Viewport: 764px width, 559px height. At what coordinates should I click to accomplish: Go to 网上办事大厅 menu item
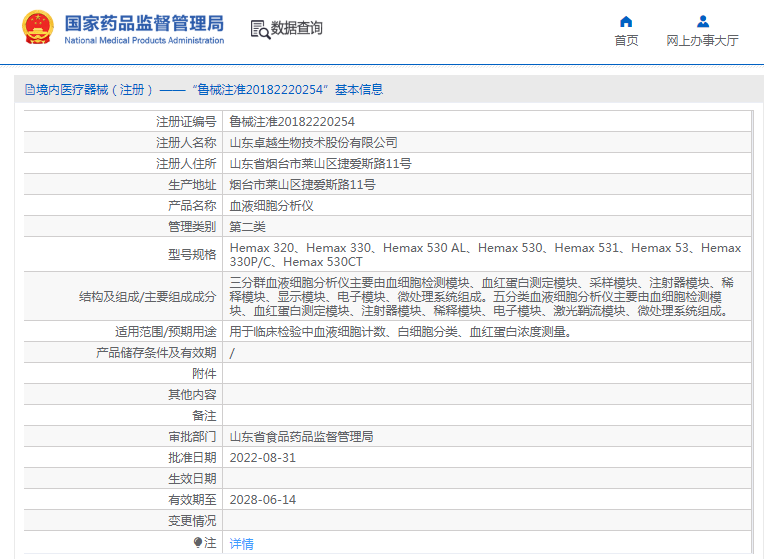[702, 41]
